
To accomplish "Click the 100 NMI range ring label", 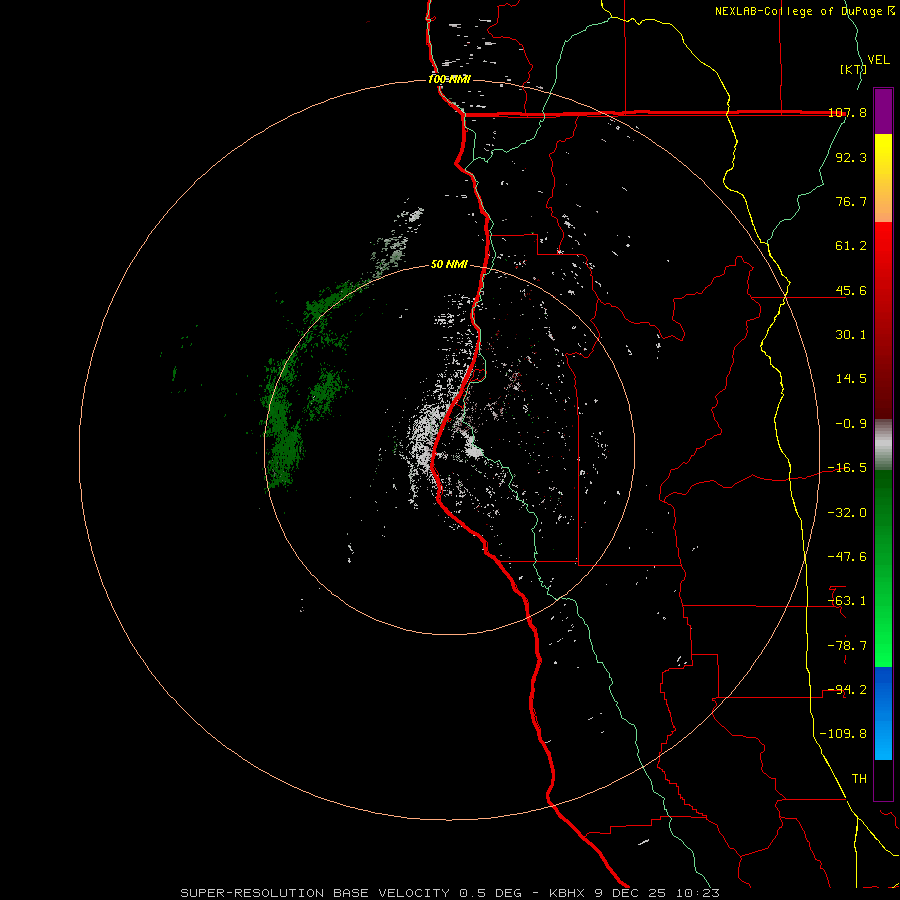I will pyautogui.click(x=449, y=79).
